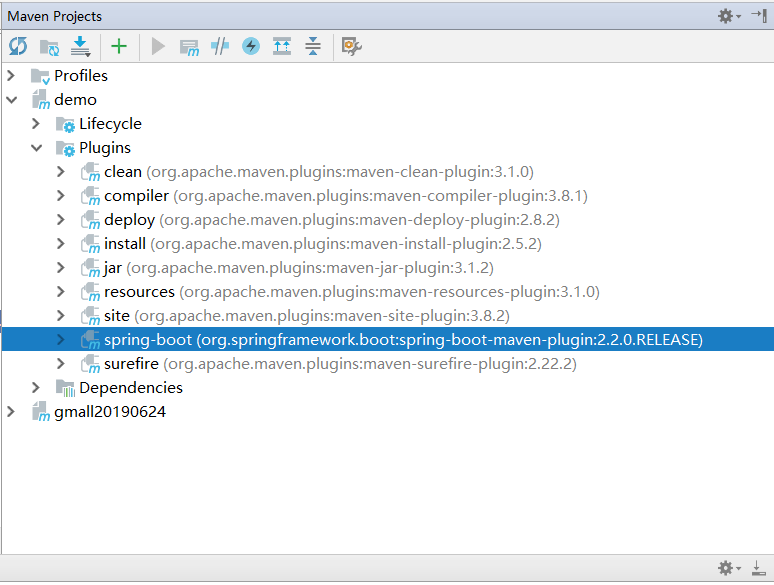Viewport: 774px width, 585px height.
Task: Collapse the Plugins node
Action: pyautogui.click(x=37, y=148)
